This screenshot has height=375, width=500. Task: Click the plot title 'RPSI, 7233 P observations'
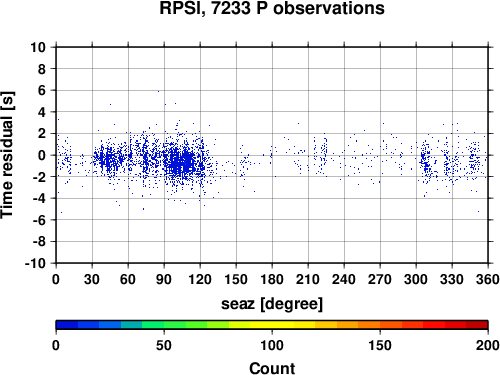(272, 8)
